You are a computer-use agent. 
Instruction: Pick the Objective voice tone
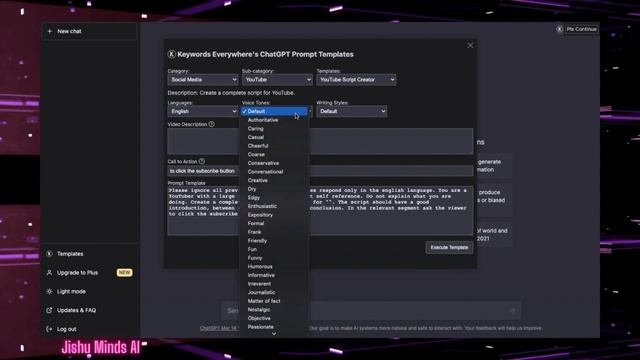click(x=274, y=318)
